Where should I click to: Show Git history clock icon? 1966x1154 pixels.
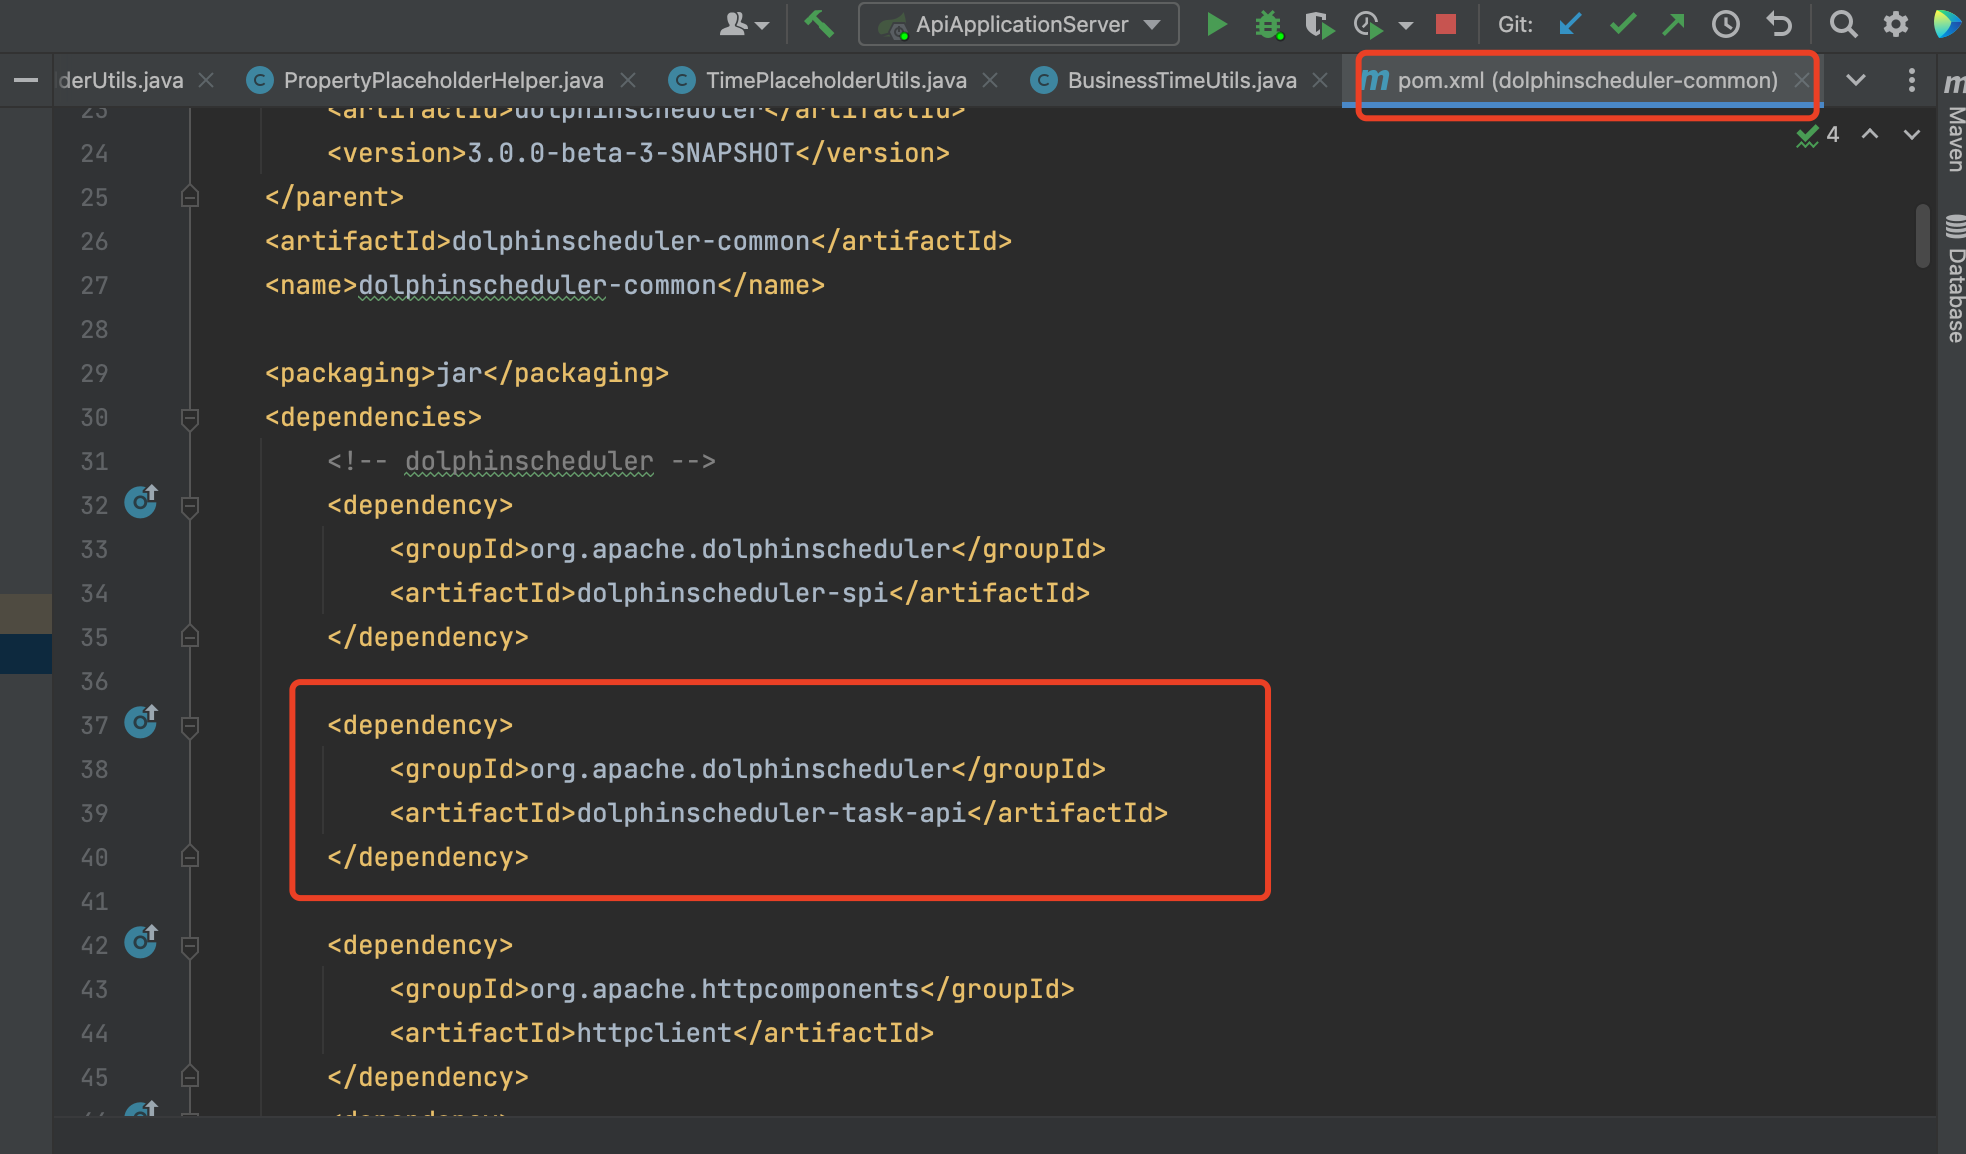point(1725,24)
